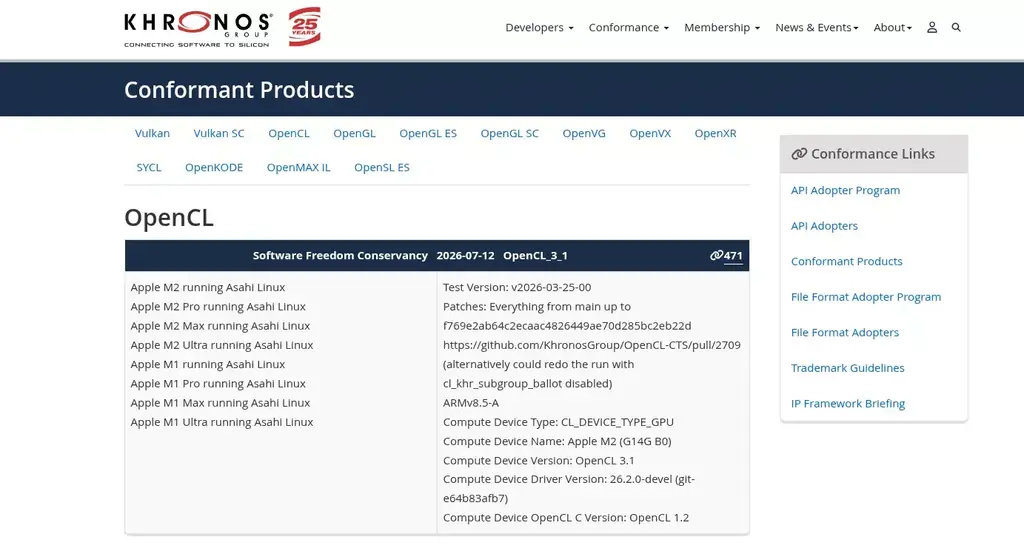Select the OpenCL tab
The height and width of the screenshot is (546, 1024).
pos(289,133)
